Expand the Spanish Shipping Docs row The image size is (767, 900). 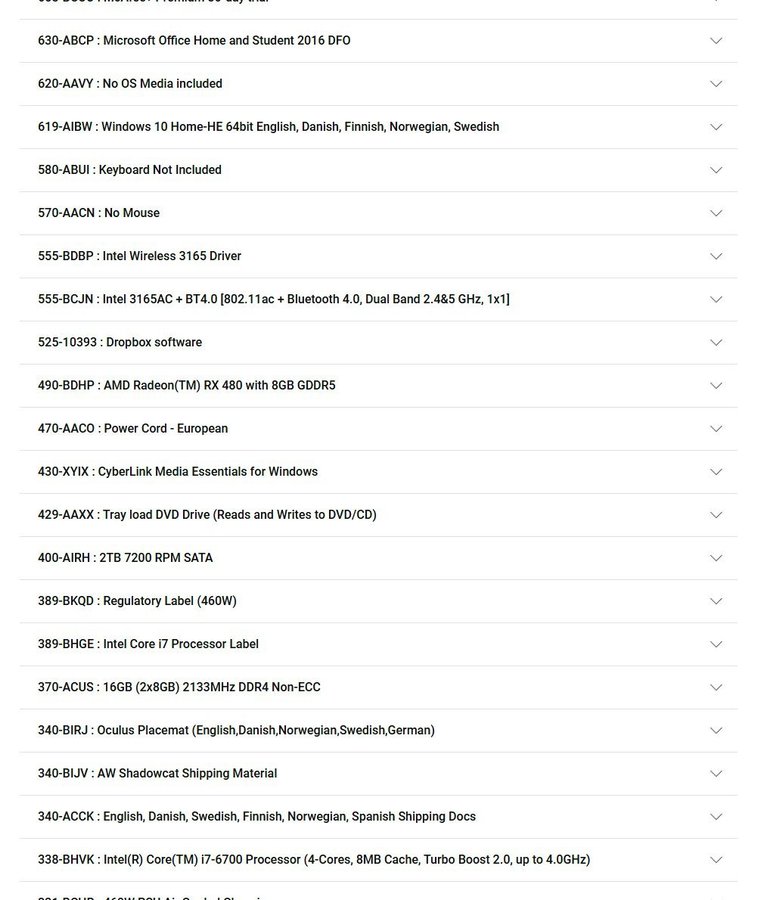coord(716,816)
